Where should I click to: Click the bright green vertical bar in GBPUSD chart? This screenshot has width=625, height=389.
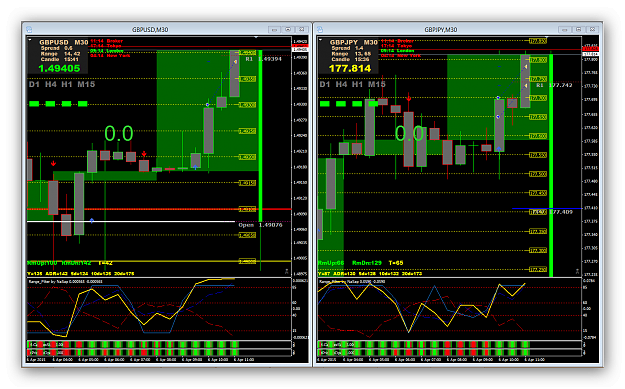coord(260,136)
